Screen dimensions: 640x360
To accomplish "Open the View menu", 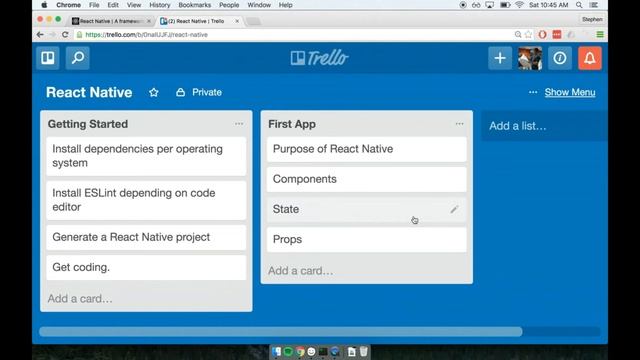I will pyautogui.click(x=134, y=5).
